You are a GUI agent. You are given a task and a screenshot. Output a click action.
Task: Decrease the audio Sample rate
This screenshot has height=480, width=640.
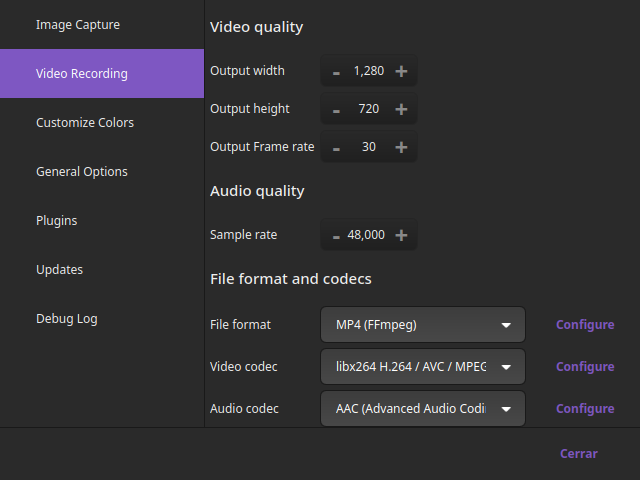point(336,236)
